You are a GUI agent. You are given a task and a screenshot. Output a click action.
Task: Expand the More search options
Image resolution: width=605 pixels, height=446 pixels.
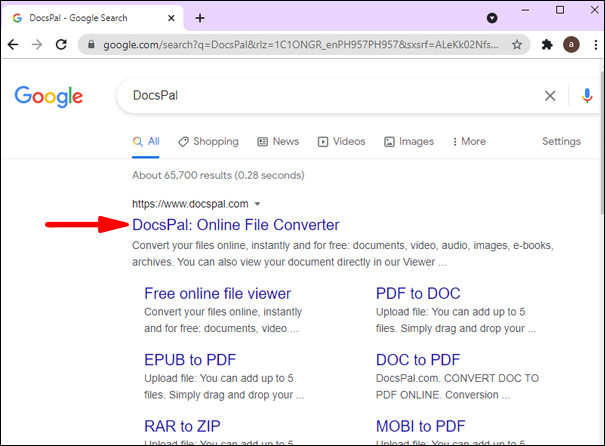pyautogui.click(x=469, y=142)
